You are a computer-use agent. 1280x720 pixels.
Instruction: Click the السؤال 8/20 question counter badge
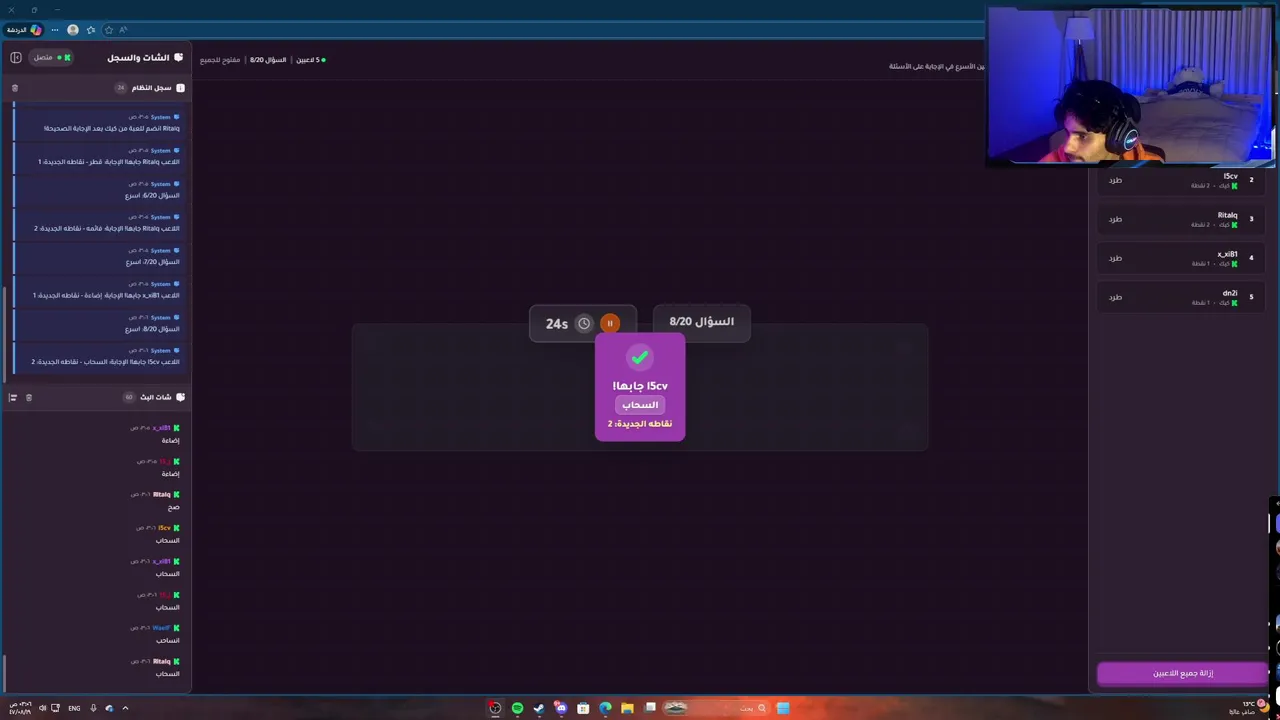pos(701,321)
